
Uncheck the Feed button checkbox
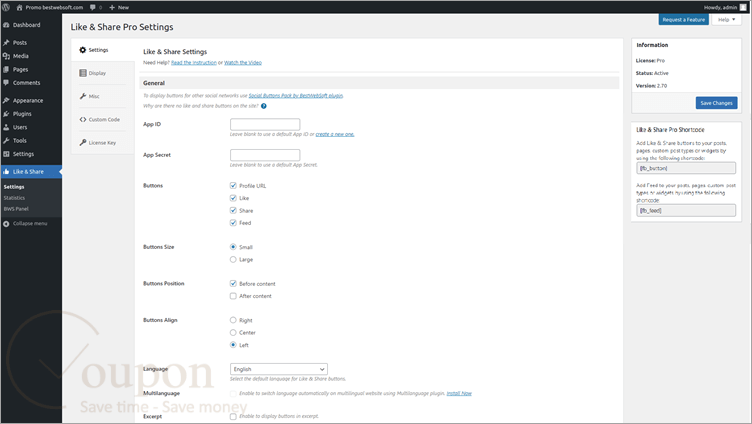[x=233, y=223]
